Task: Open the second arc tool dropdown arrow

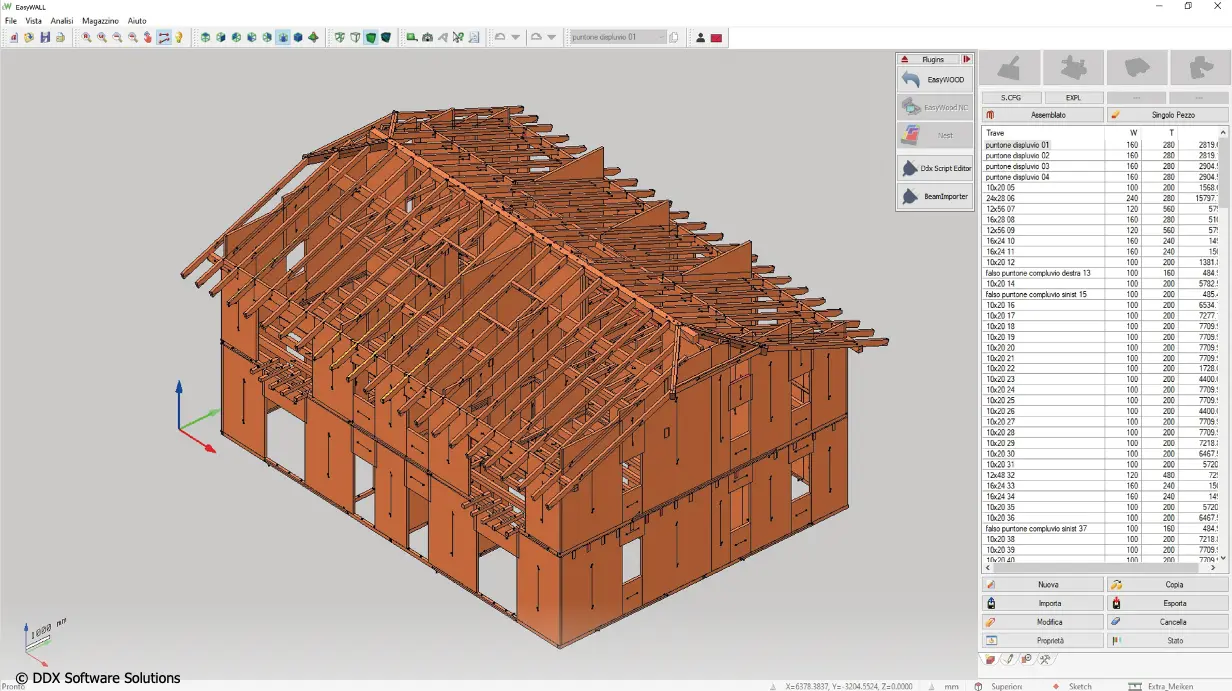Action: click(x=552, y=37)
